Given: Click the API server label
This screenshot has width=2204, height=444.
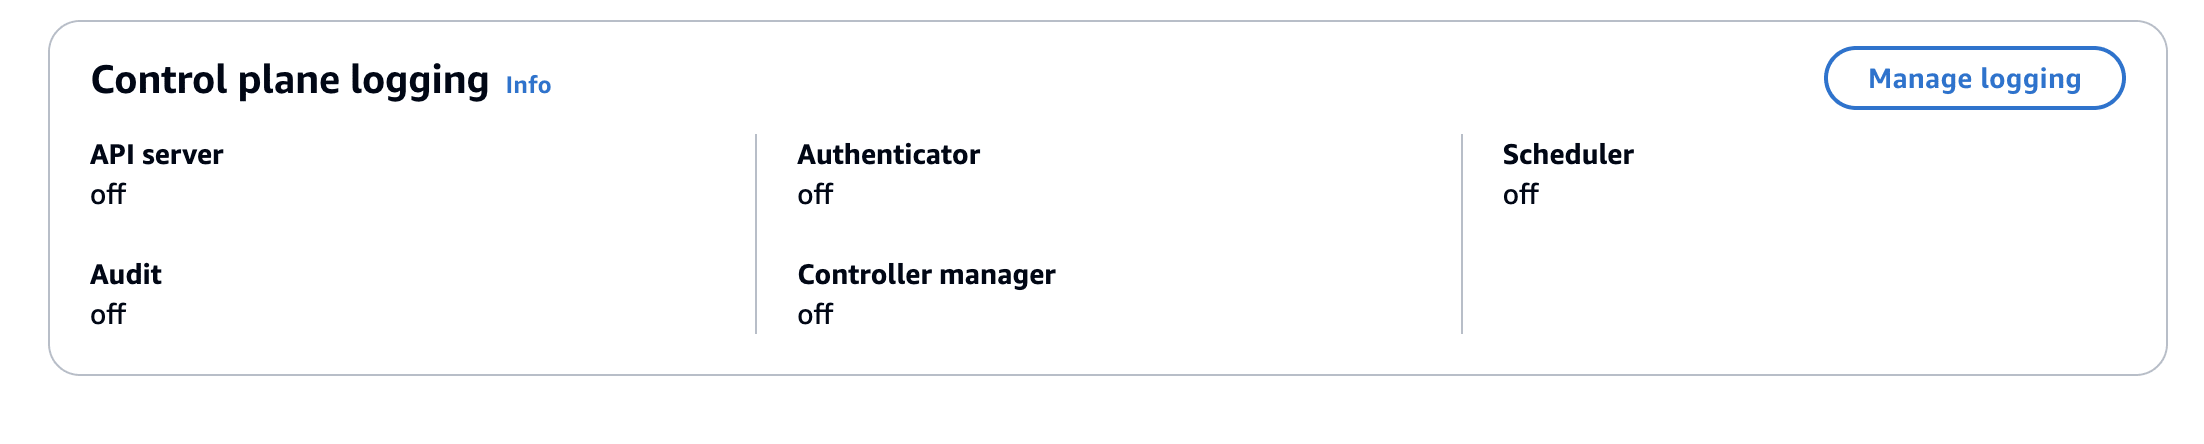Looking at the screenshot, I should click(x=157, y=154).
